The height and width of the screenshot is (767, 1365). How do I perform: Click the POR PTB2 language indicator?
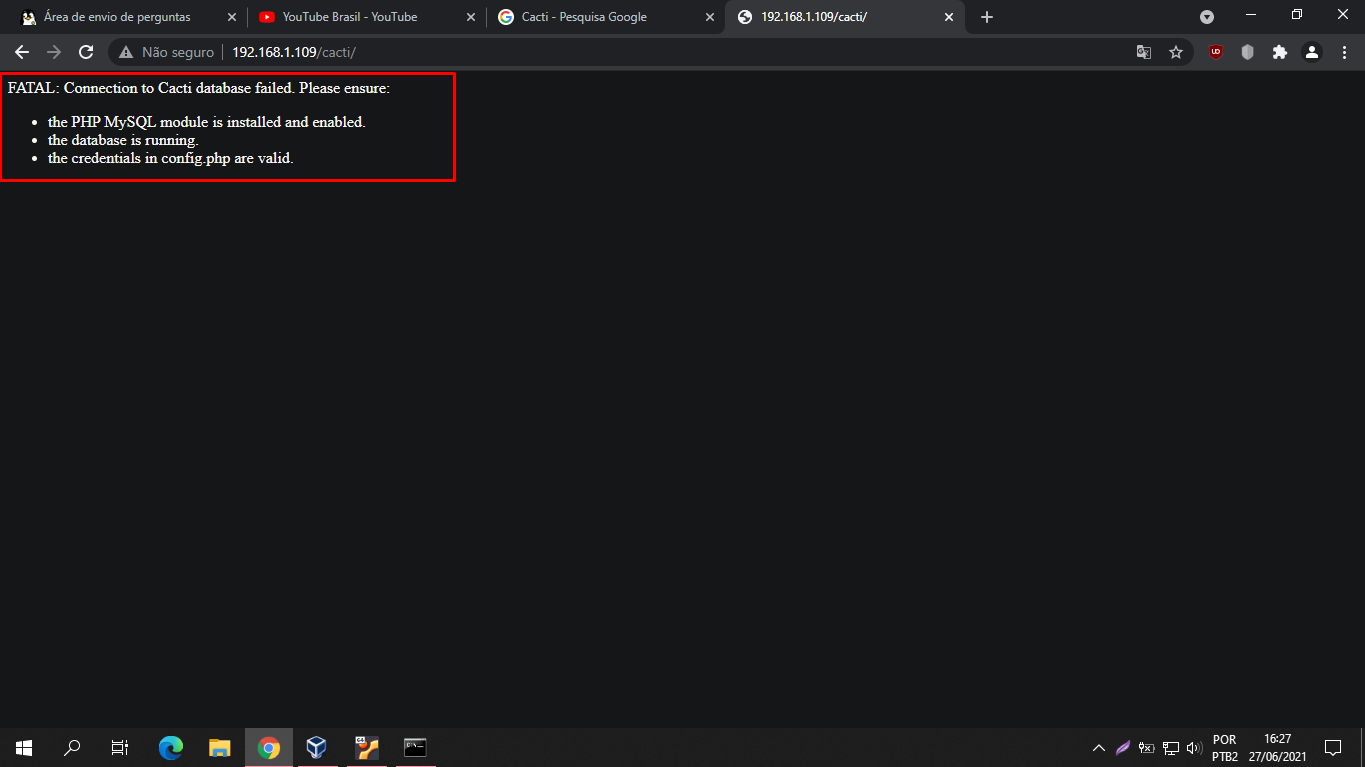pos(1225,748)
